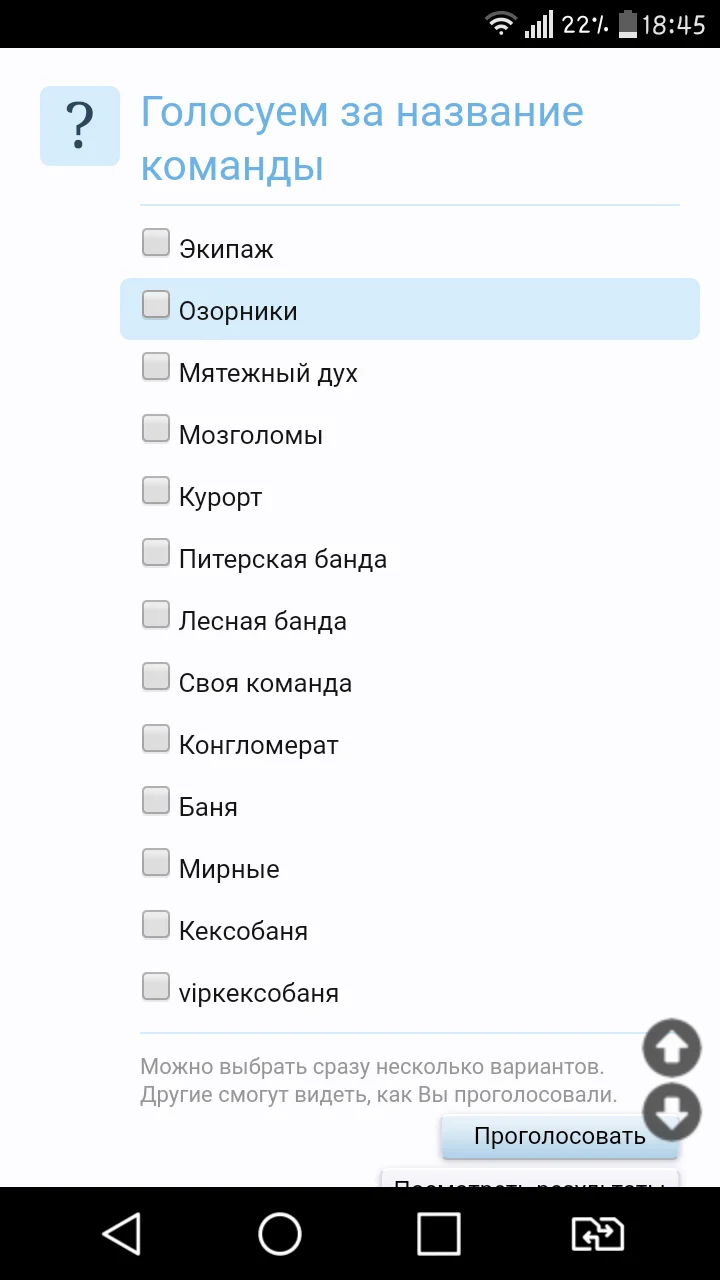This screenshot has width=720, height=1280.
Task: Tick the Кексобаня checkbox
Action: (x=156, y=924)
